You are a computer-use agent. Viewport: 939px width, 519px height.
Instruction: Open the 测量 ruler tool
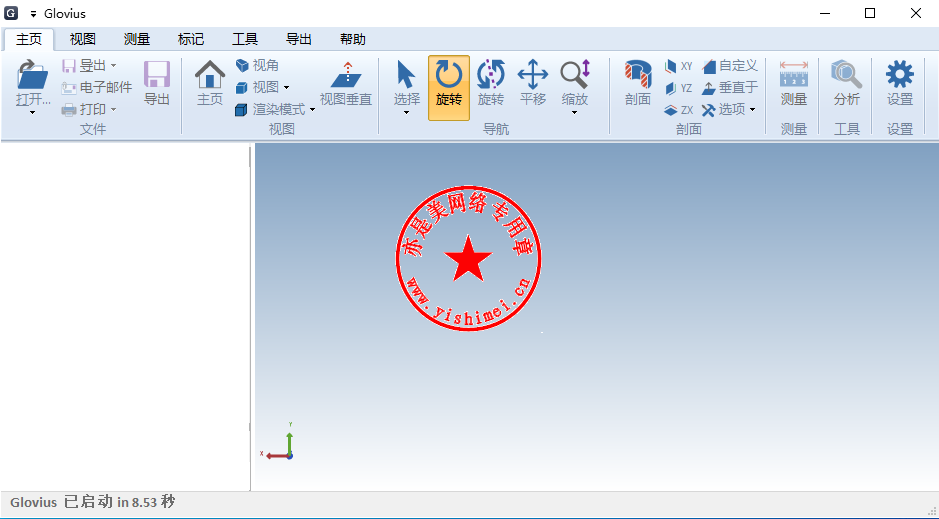click(794, 74)
